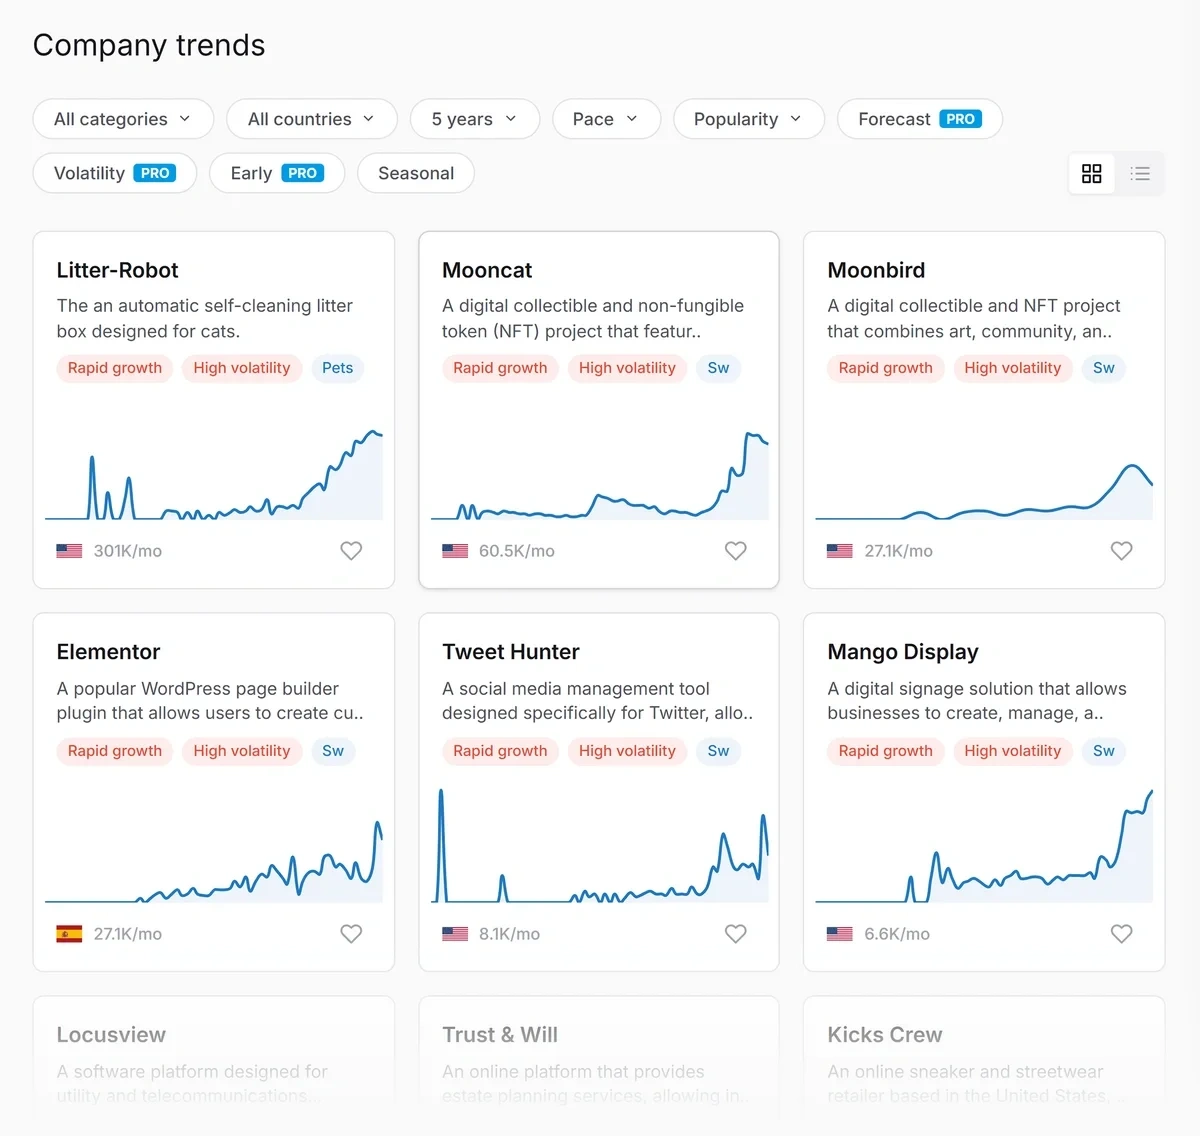Click Rapid growth tag on Elementor
Screen dimensions: 1200x1136
coord(115,751)
